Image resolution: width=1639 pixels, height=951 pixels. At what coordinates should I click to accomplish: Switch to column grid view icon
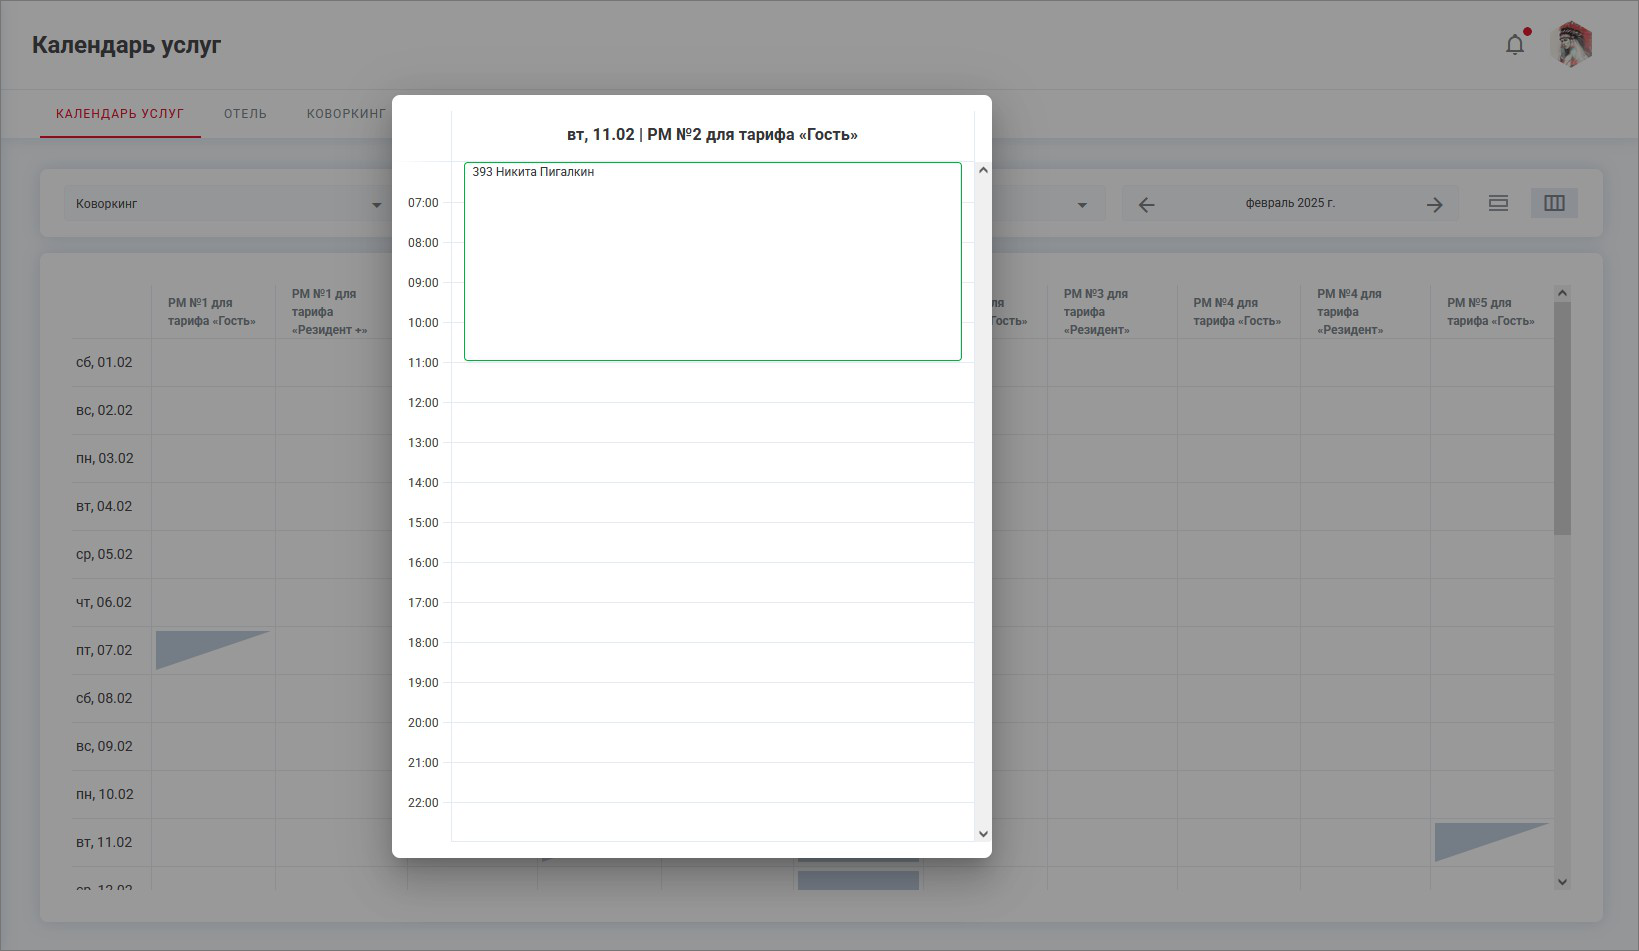(x=1553, y=203)
